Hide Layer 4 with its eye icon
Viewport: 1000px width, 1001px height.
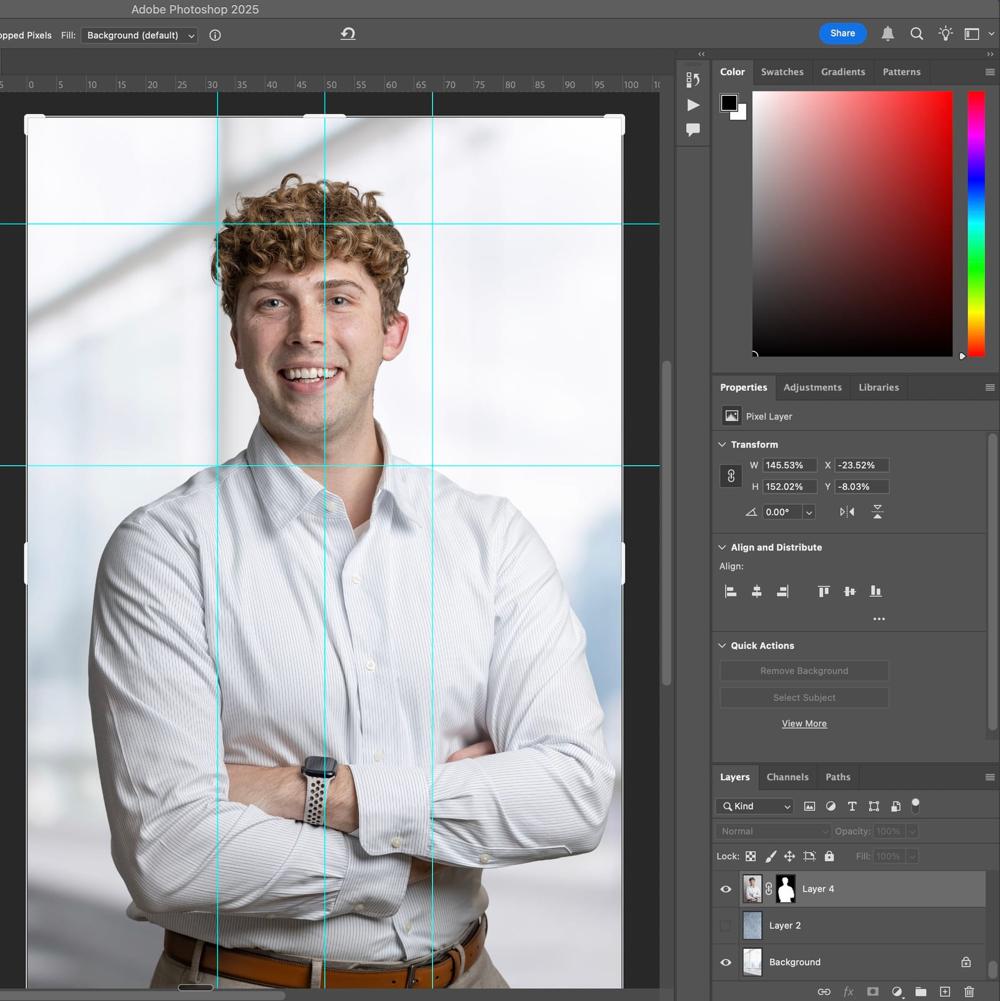[x=726, y=889]
